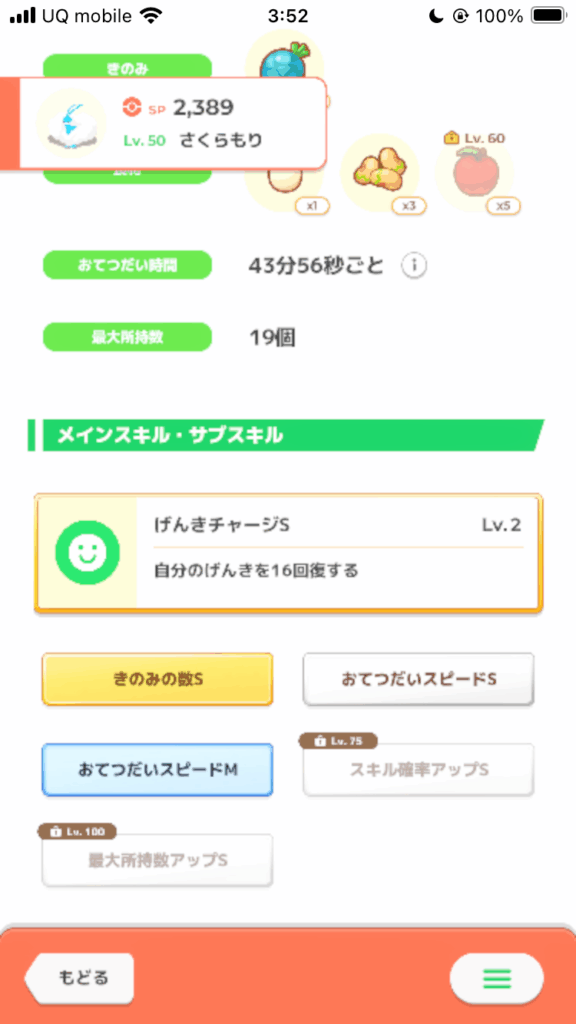Viewport: 576px width, 1024px height.
Task: Tap locked 最大所持数アップS skill
Action: (x=157, y=860)
